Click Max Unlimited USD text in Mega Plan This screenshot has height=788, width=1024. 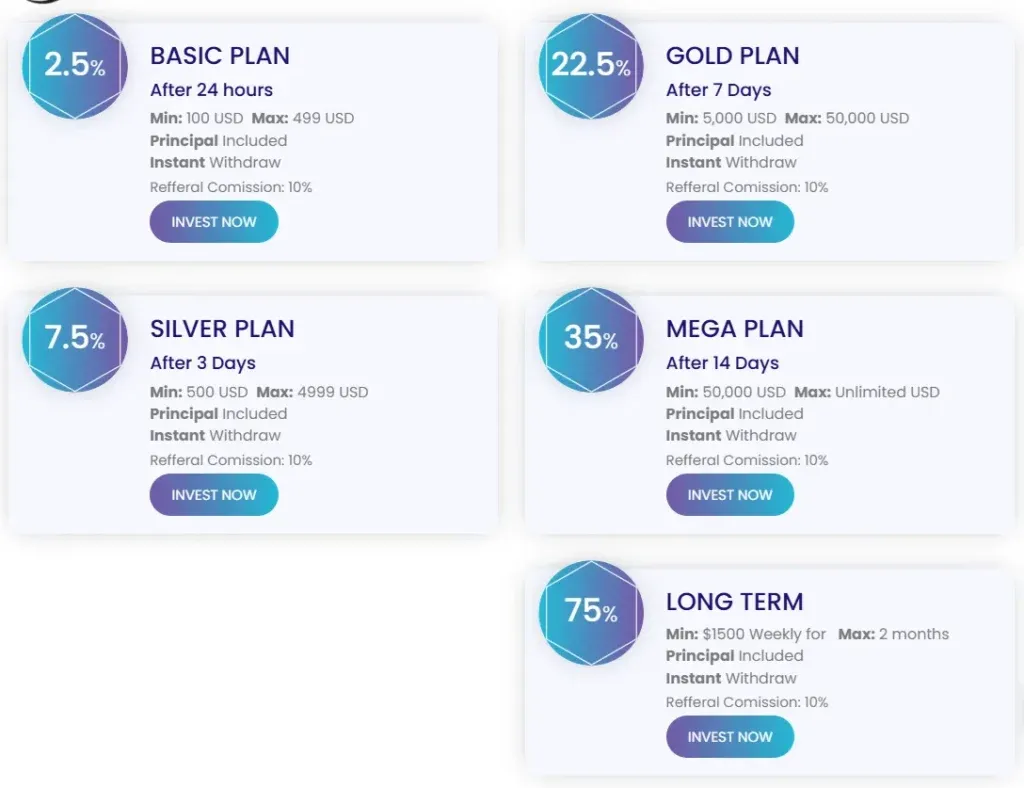(867, 392)
